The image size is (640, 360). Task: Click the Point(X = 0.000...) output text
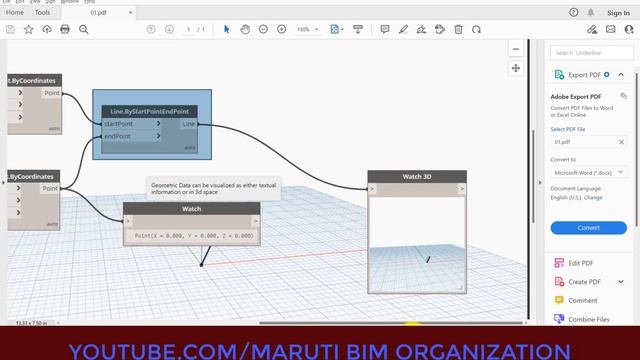(194, 236)
